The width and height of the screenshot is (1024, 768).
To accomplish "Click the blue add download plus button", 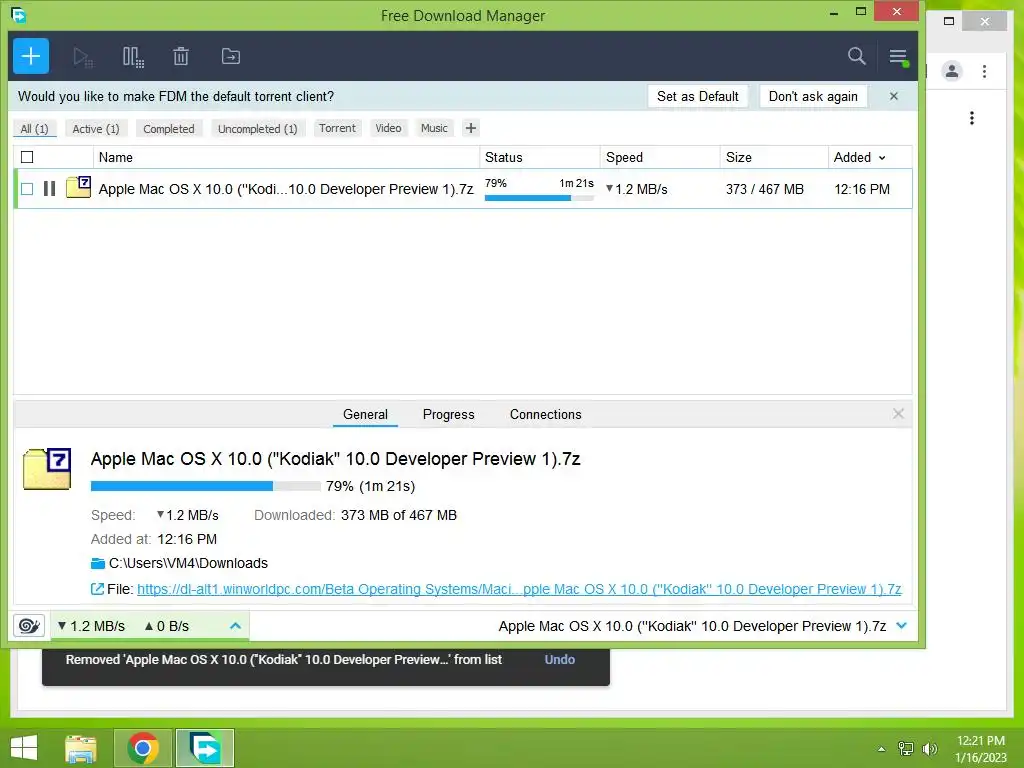I will click(x=31, y=56).
